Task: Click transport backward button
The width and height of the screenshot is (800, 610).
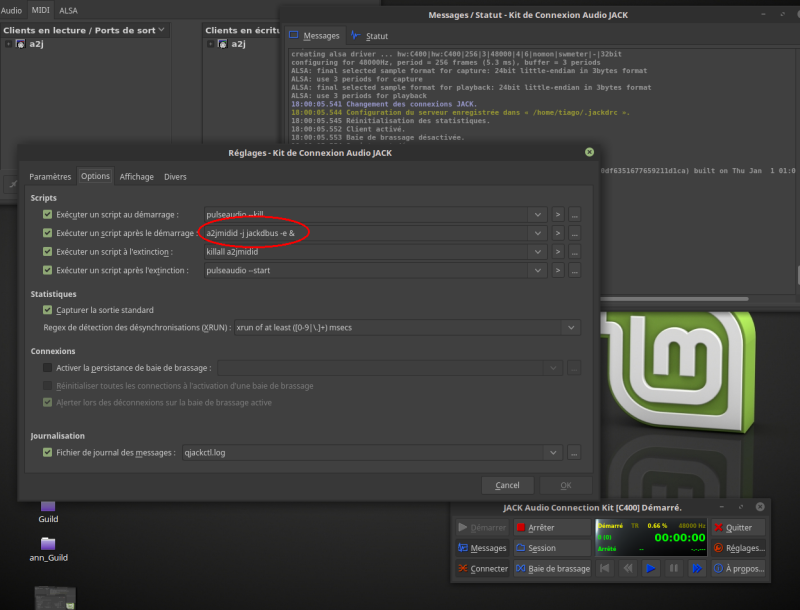Action: point(628,568)
